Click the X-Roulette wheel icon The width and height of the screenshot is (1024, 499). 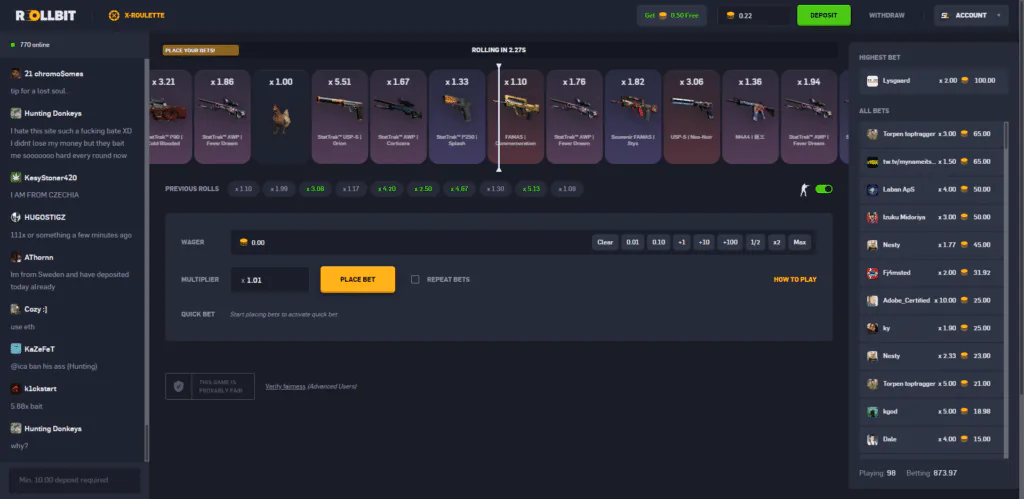click(x=114, y=15)
